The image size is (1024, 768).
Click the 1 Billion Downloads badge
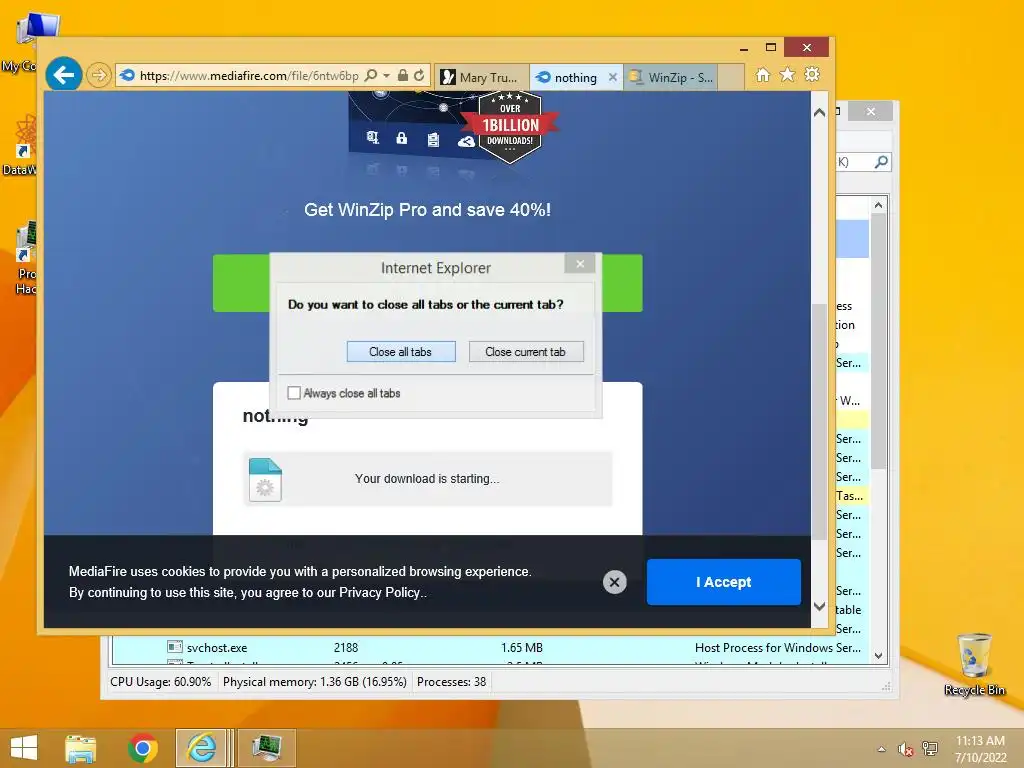510,127
